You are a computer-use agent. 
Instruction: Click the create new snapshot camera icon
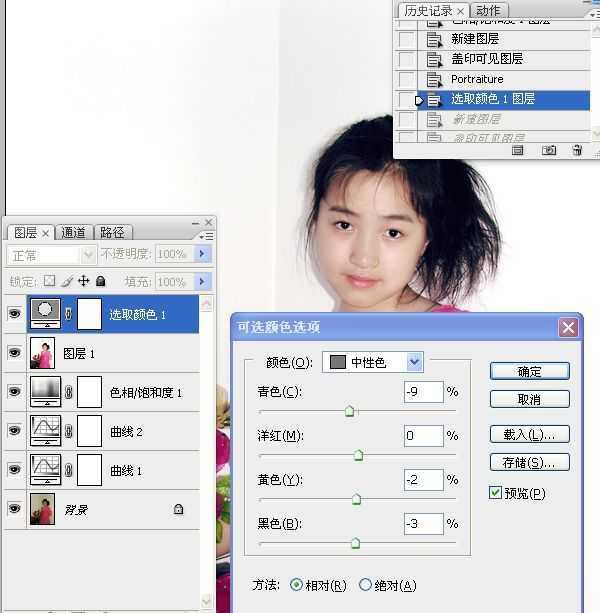[548, 150]
